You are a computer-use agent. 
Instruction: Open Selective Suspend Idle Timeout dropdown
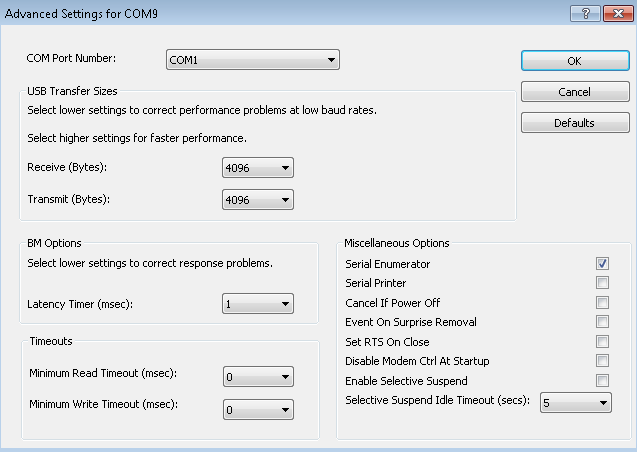click(576, 402)
